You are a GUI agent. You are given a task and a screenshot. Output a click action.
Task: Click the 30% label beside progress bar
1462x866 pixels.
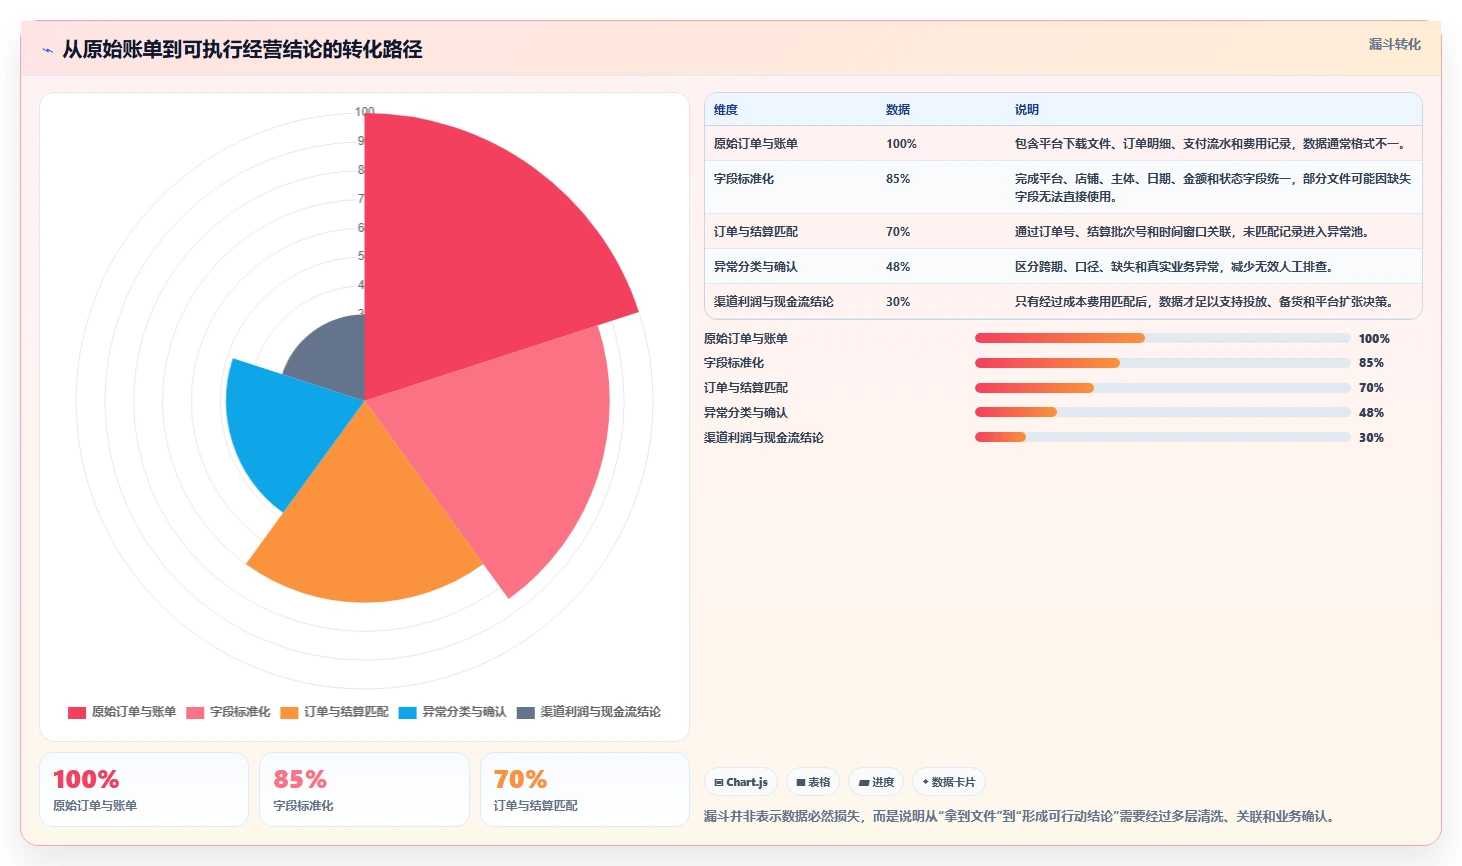(x=1371, y=438)
